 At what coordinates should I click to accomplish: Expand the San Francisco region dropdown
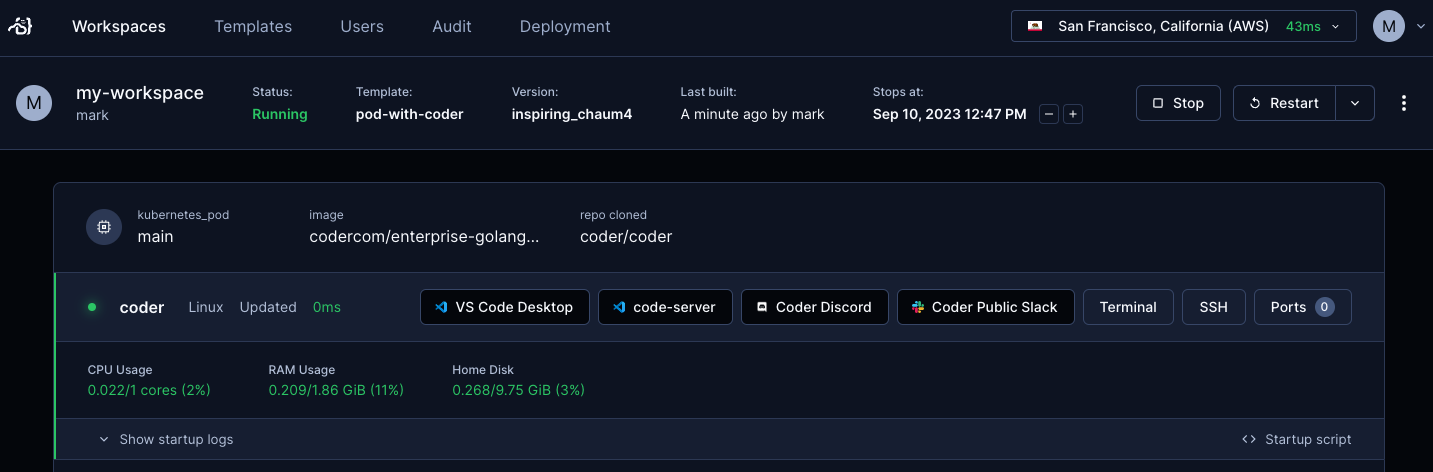pos(1184,26)
